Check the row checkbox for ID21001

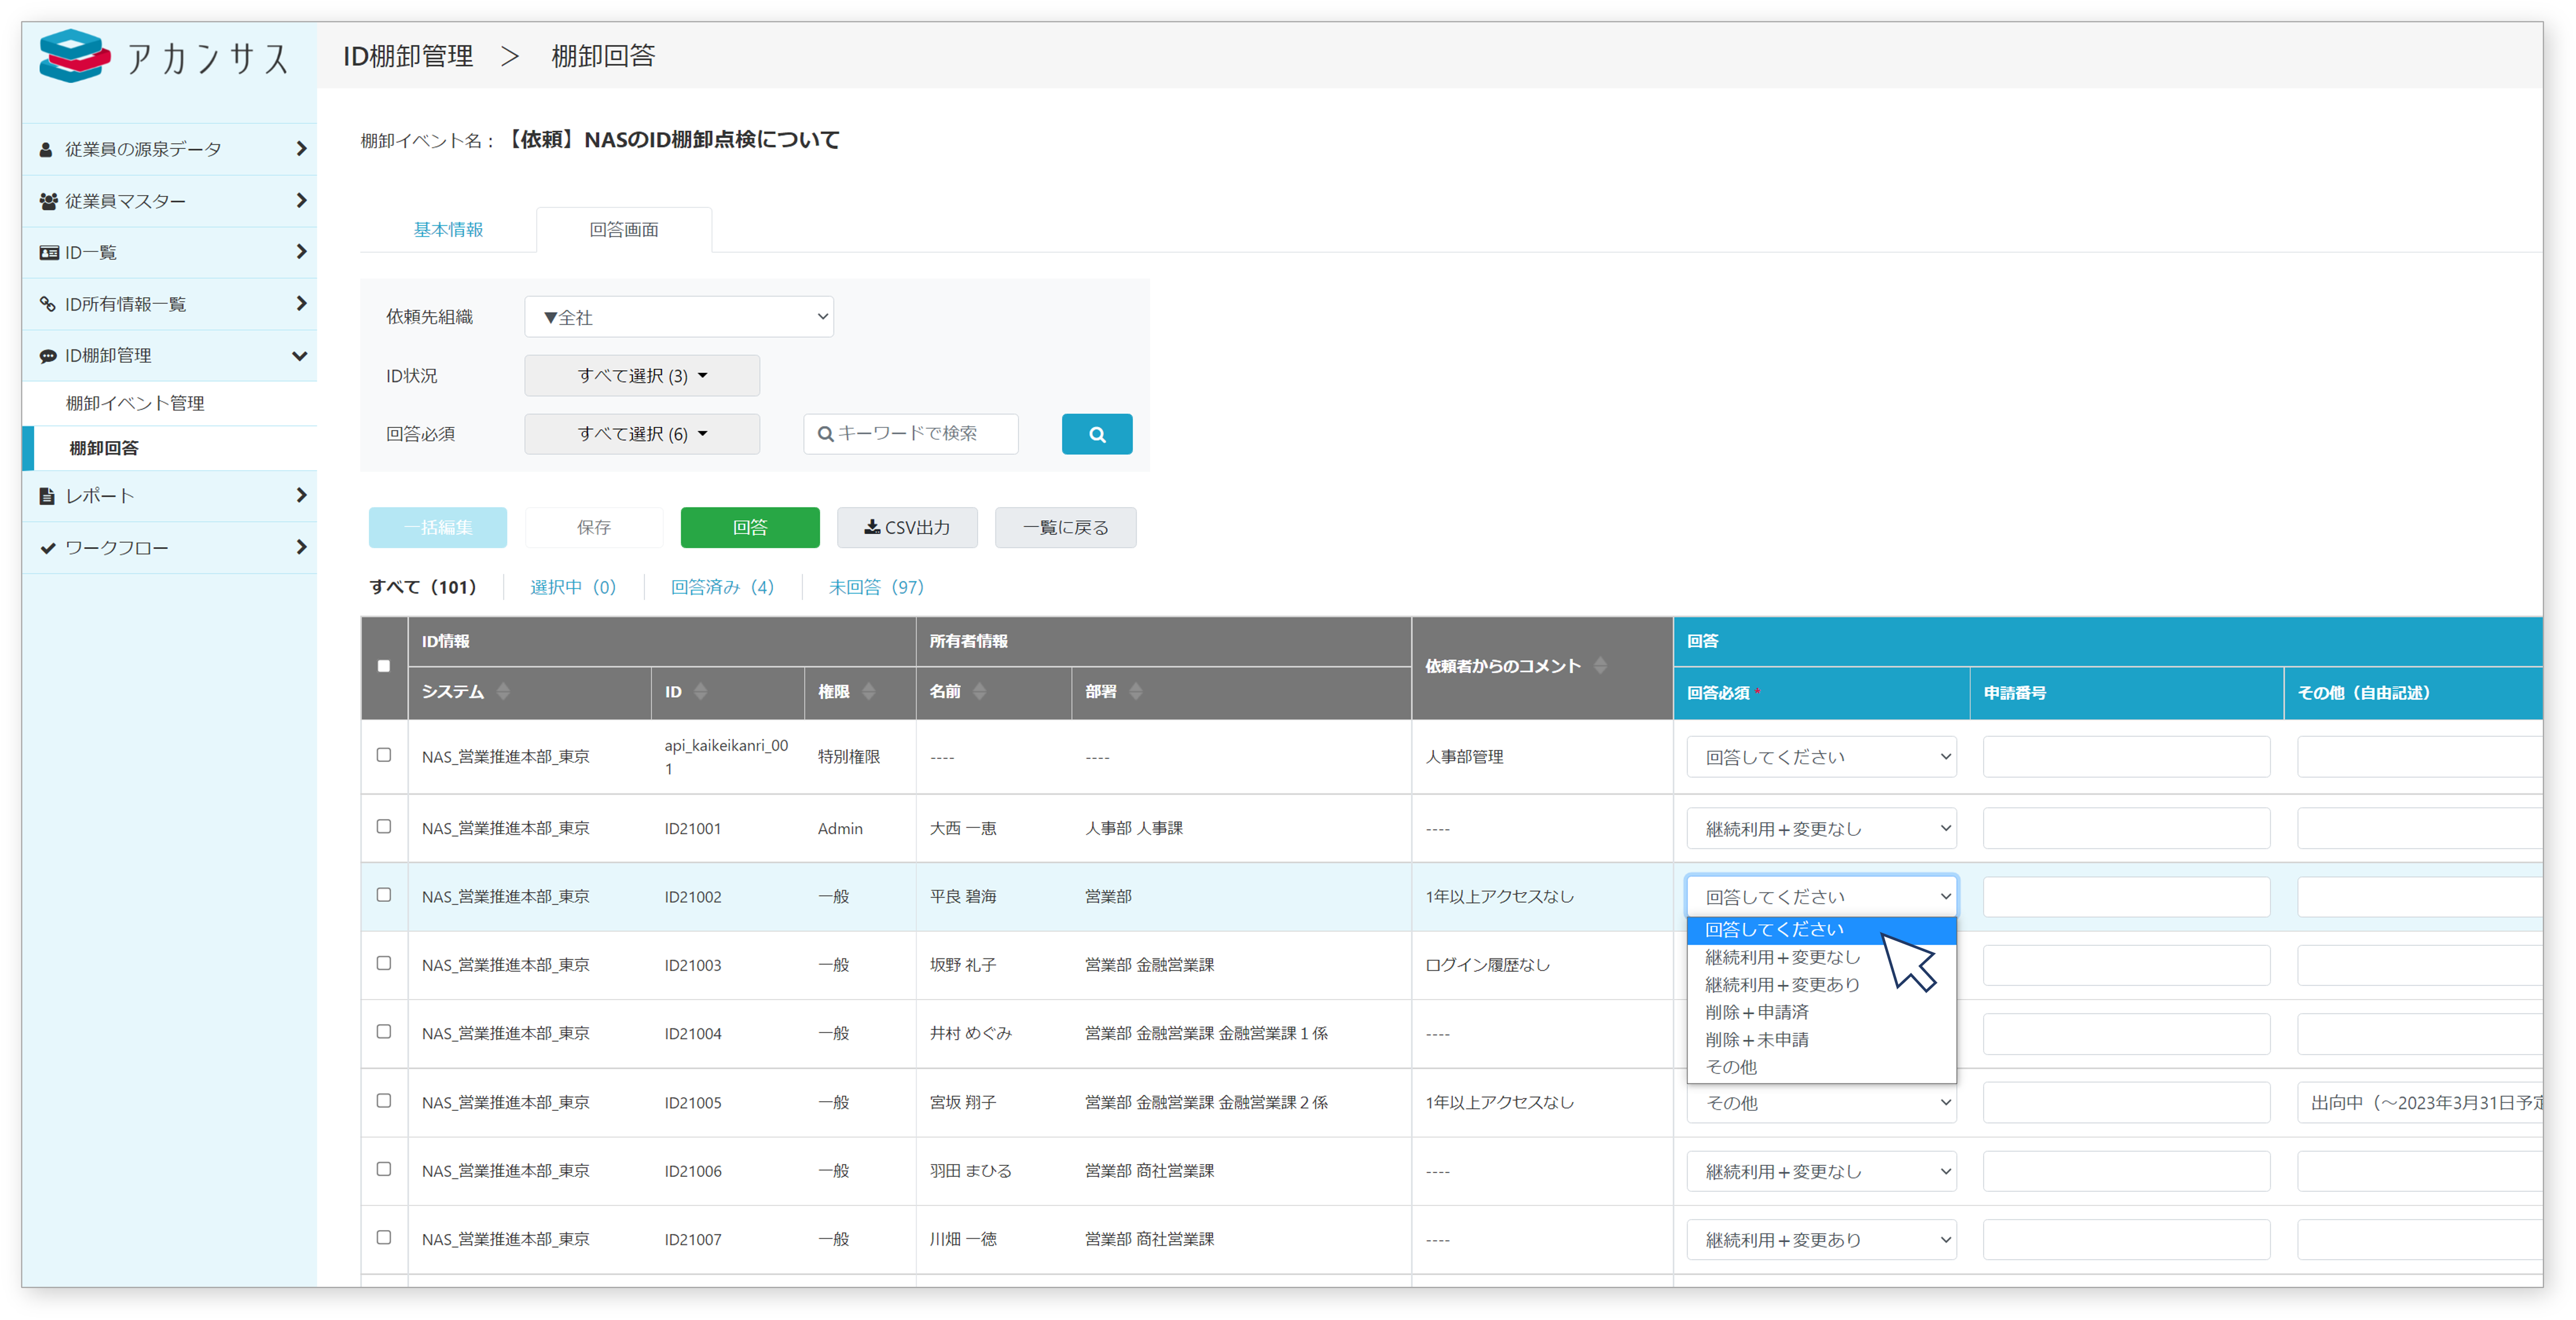(384, 827)
